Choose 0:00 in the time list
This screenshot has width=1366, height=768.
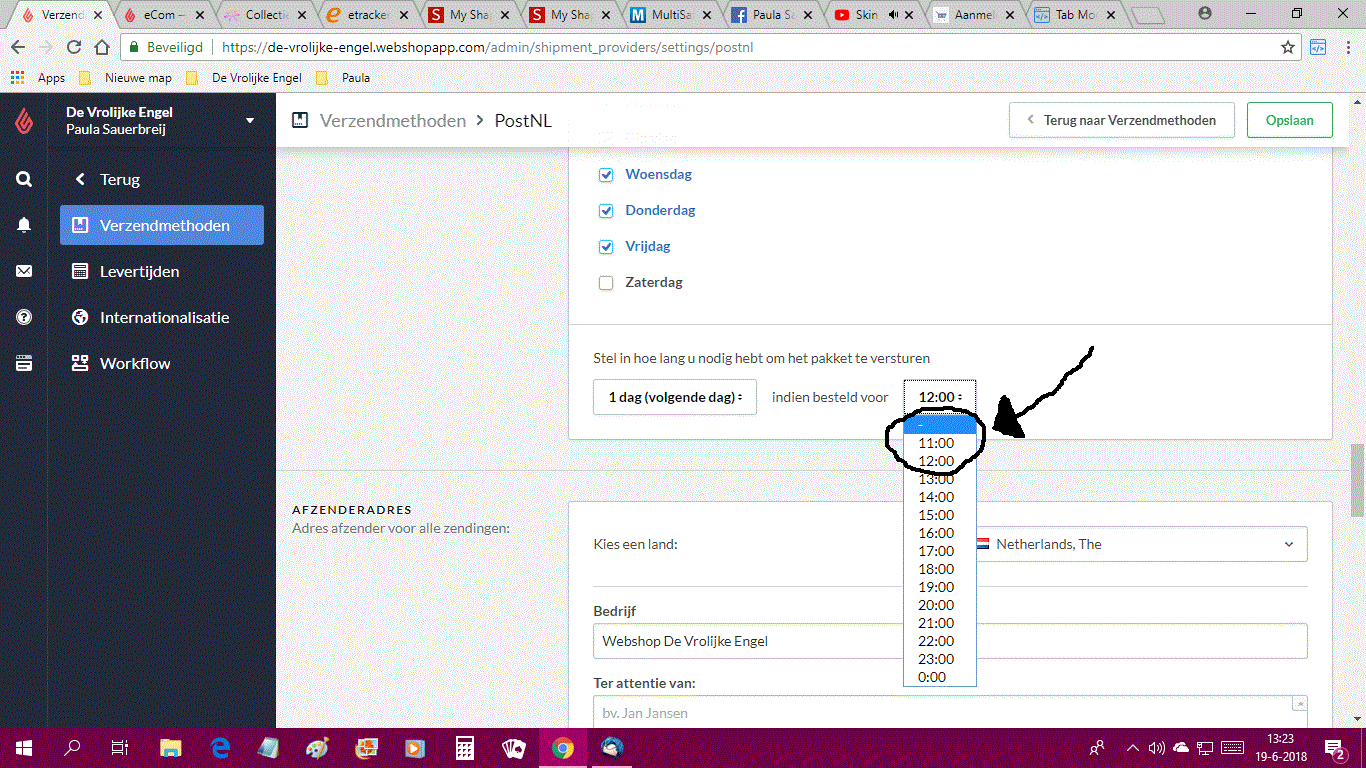tap(940, 677)
